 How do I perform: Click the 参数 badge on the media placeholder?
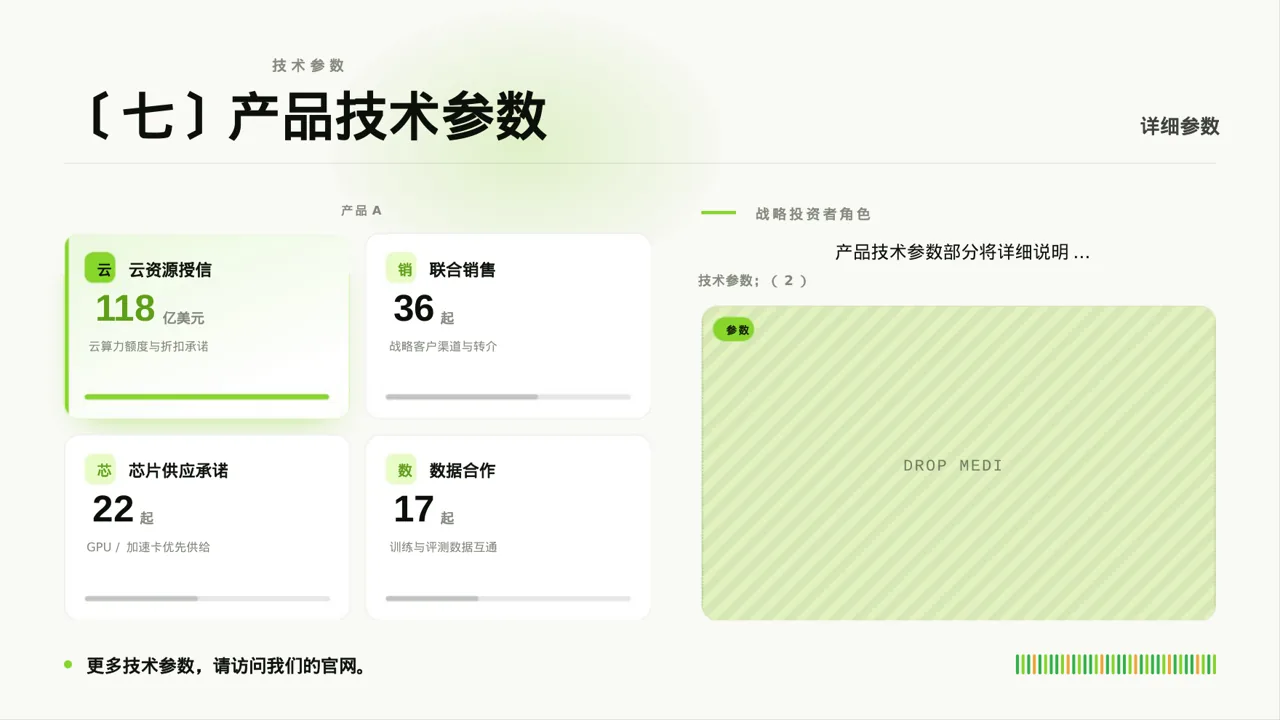tap(734, 330)
